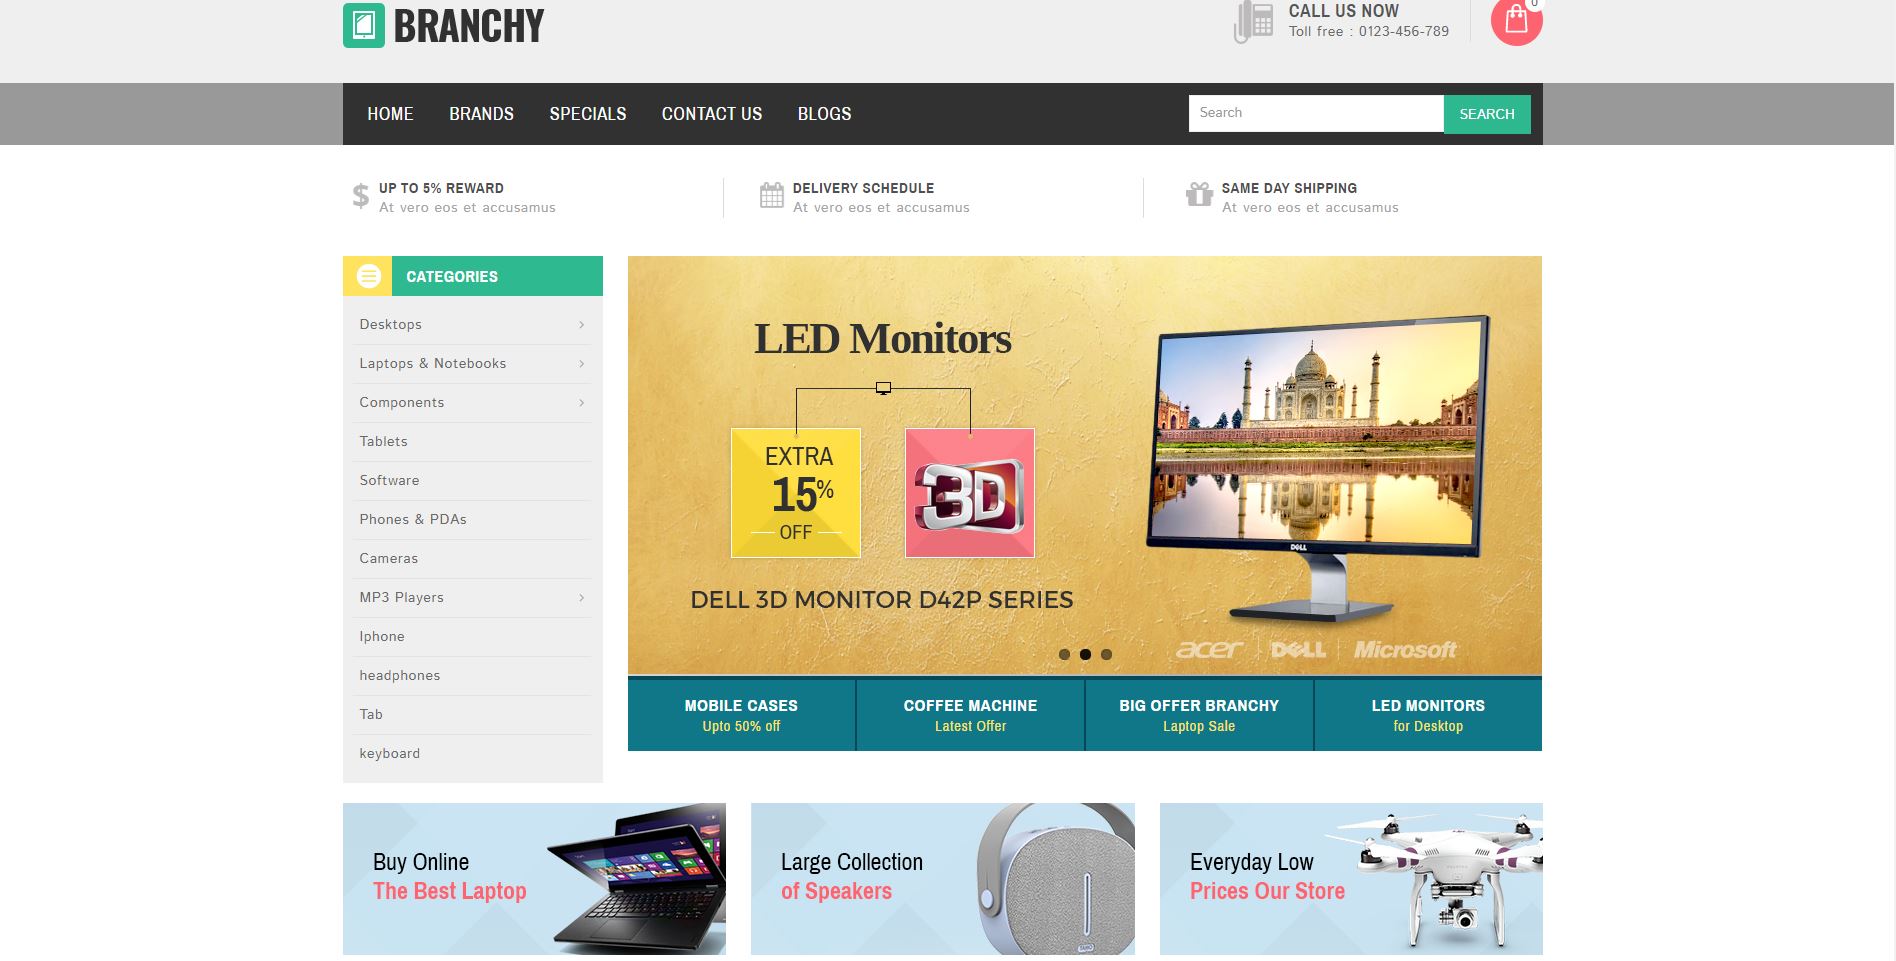
Task: Select the first slider dot
Action: coord(1064,655)
